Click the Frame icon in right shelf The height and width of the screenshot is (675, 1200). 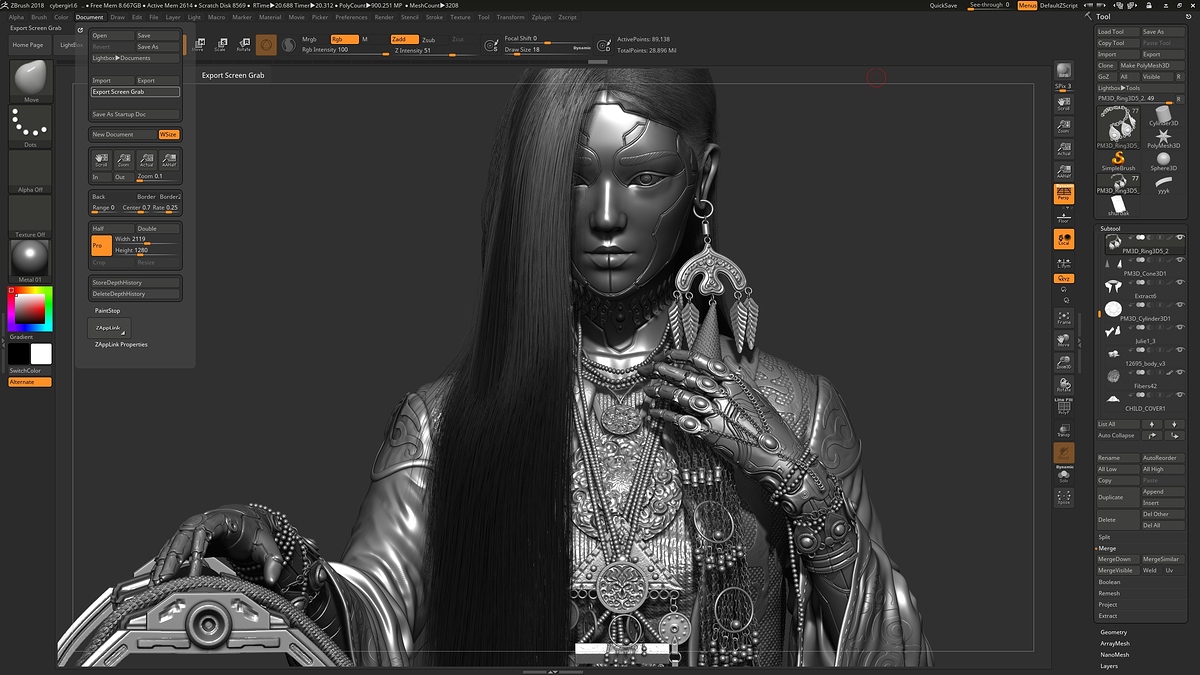pos(1064,318)
